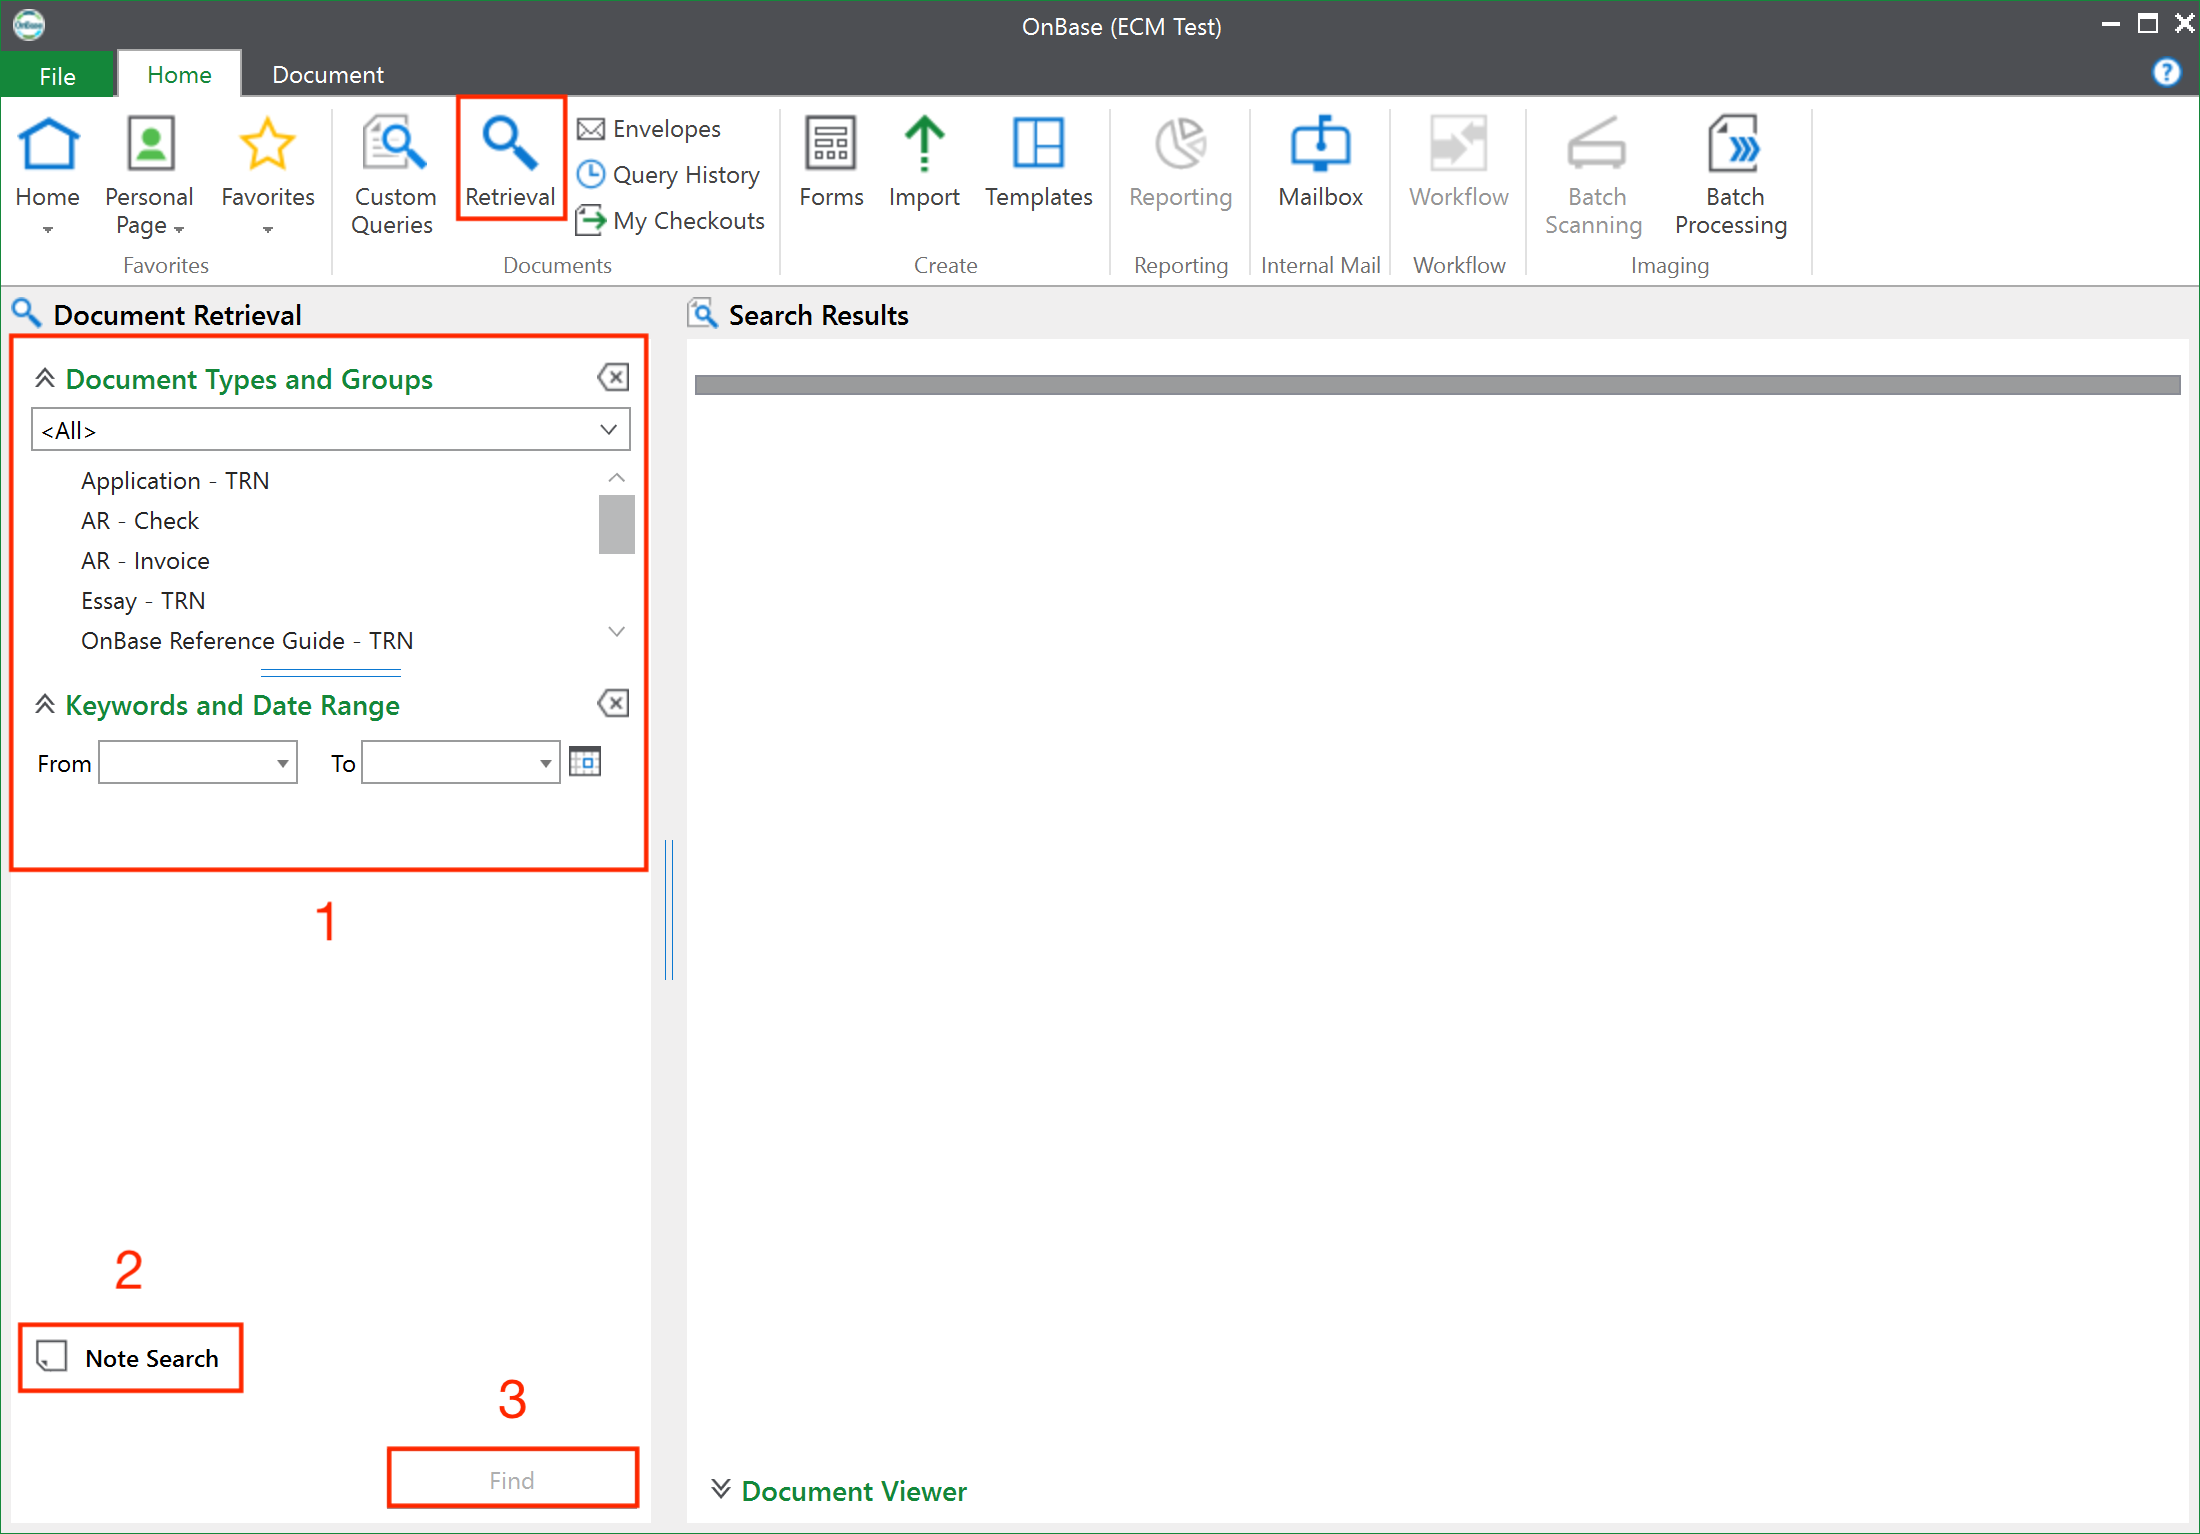Expand the <All> document group dropdown

608,430
